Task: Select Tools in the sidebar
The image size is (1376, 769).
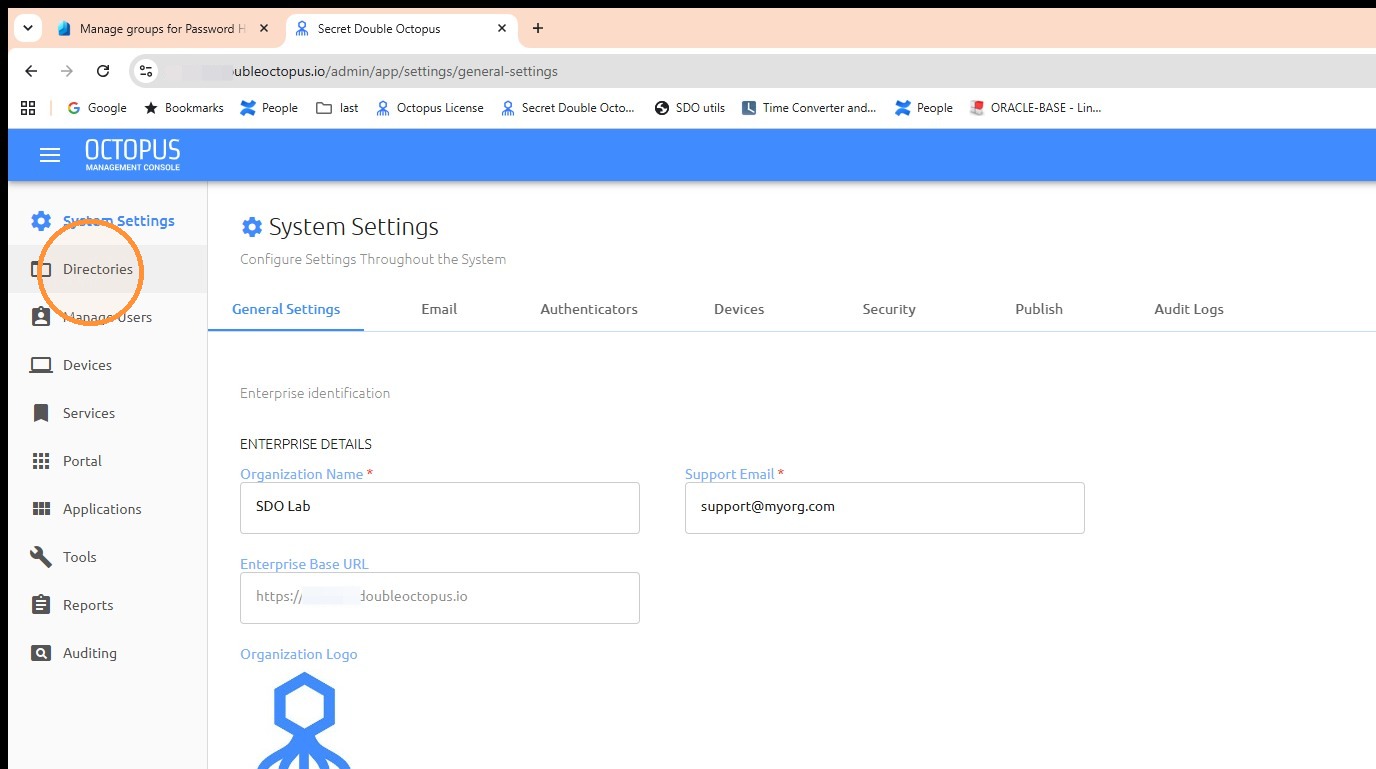Action: tap(108, 557)
